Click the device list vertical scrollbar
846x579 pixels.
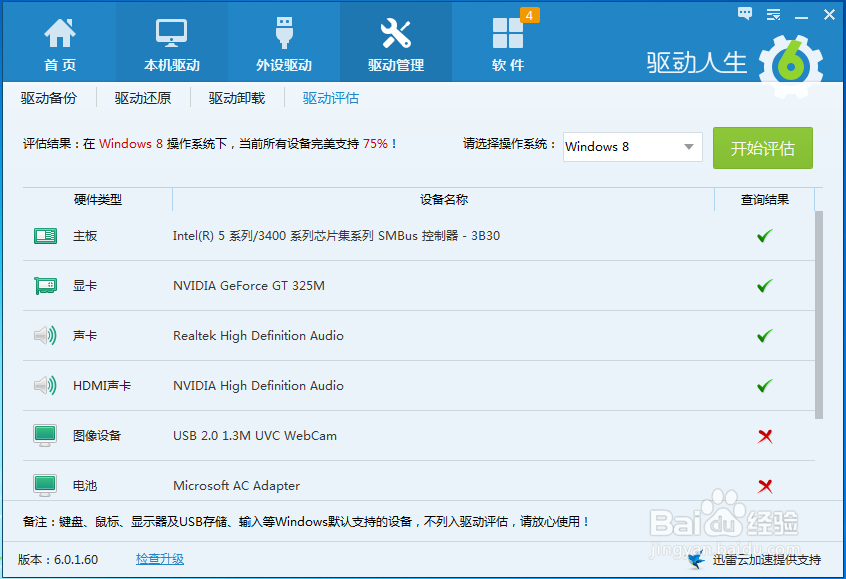(818, 315)
